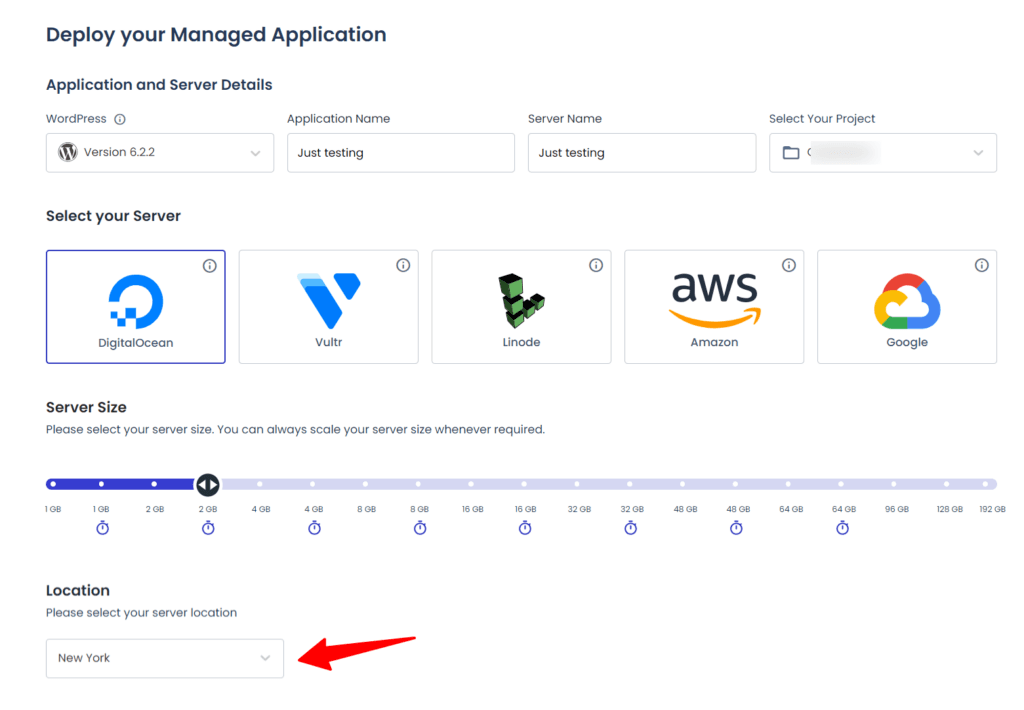Screen dimensions: 1024x710
Task: Click the Application Name text field
Action: pyautogui.click(x=400, y=152)
